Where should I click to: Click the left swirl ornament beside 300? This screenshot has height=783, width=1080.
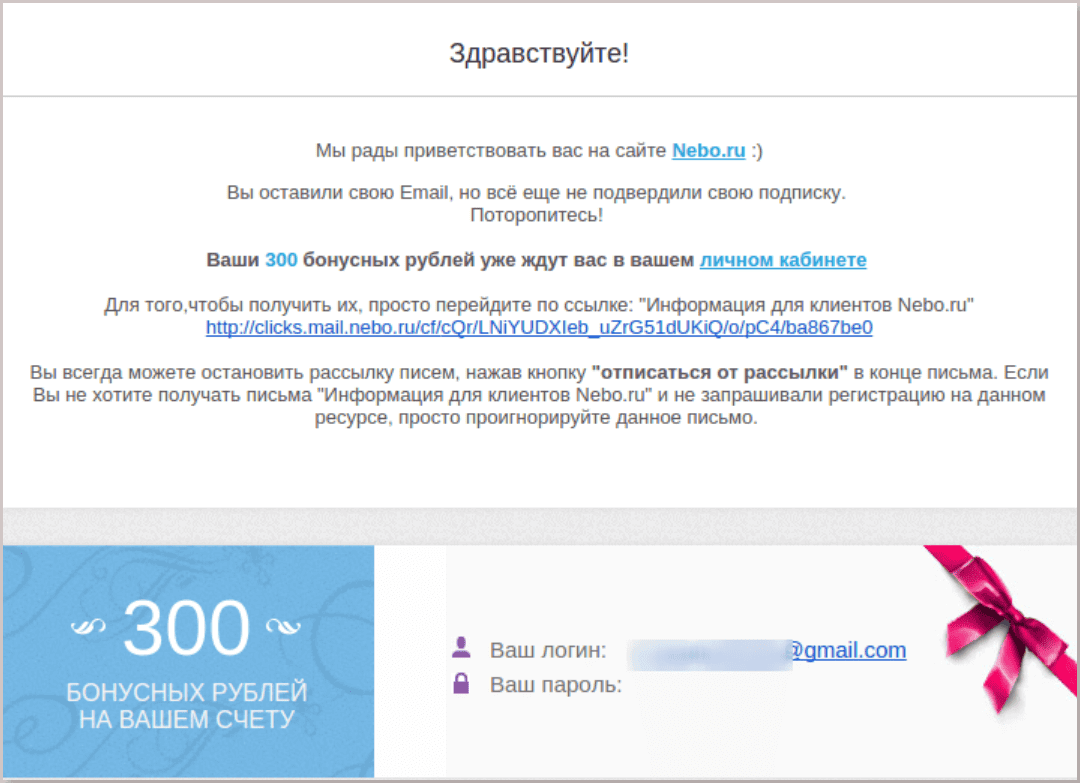[88, 626]
